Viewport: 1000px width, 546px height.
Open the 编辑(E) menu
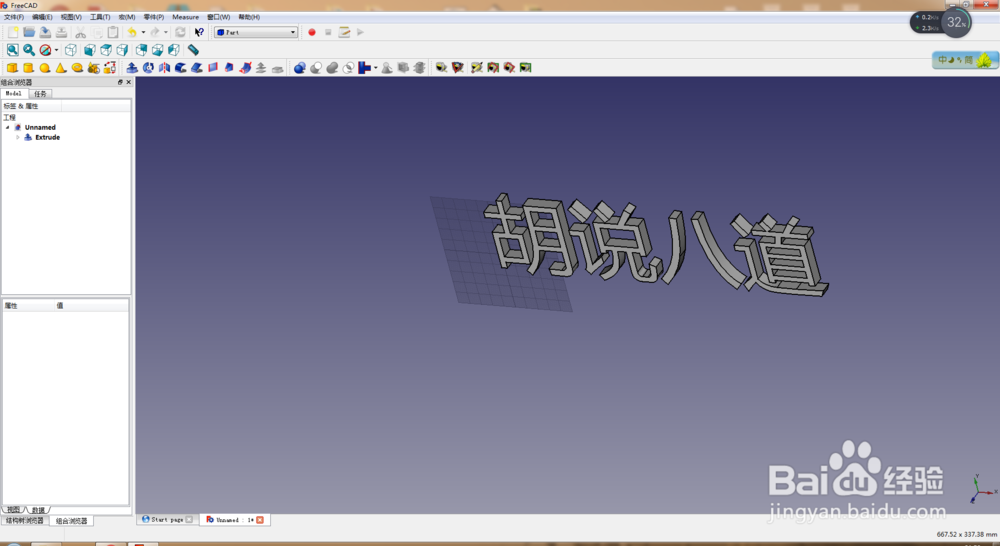click(42, 17)
